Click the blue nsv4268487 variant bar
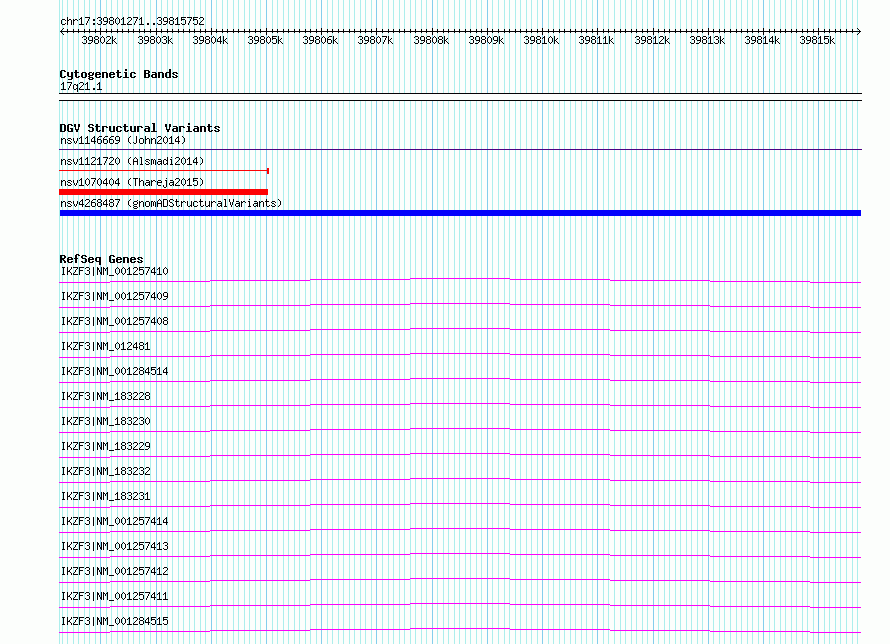 [460, 213]
